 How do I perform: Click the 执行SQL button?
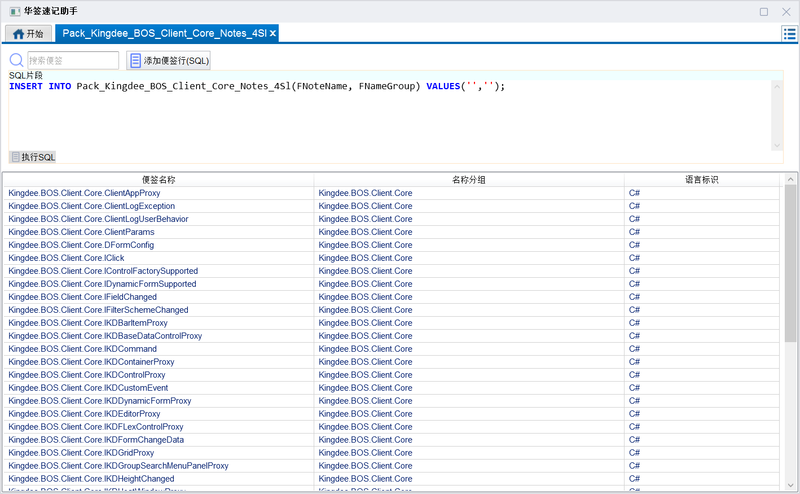coord(33,157)
